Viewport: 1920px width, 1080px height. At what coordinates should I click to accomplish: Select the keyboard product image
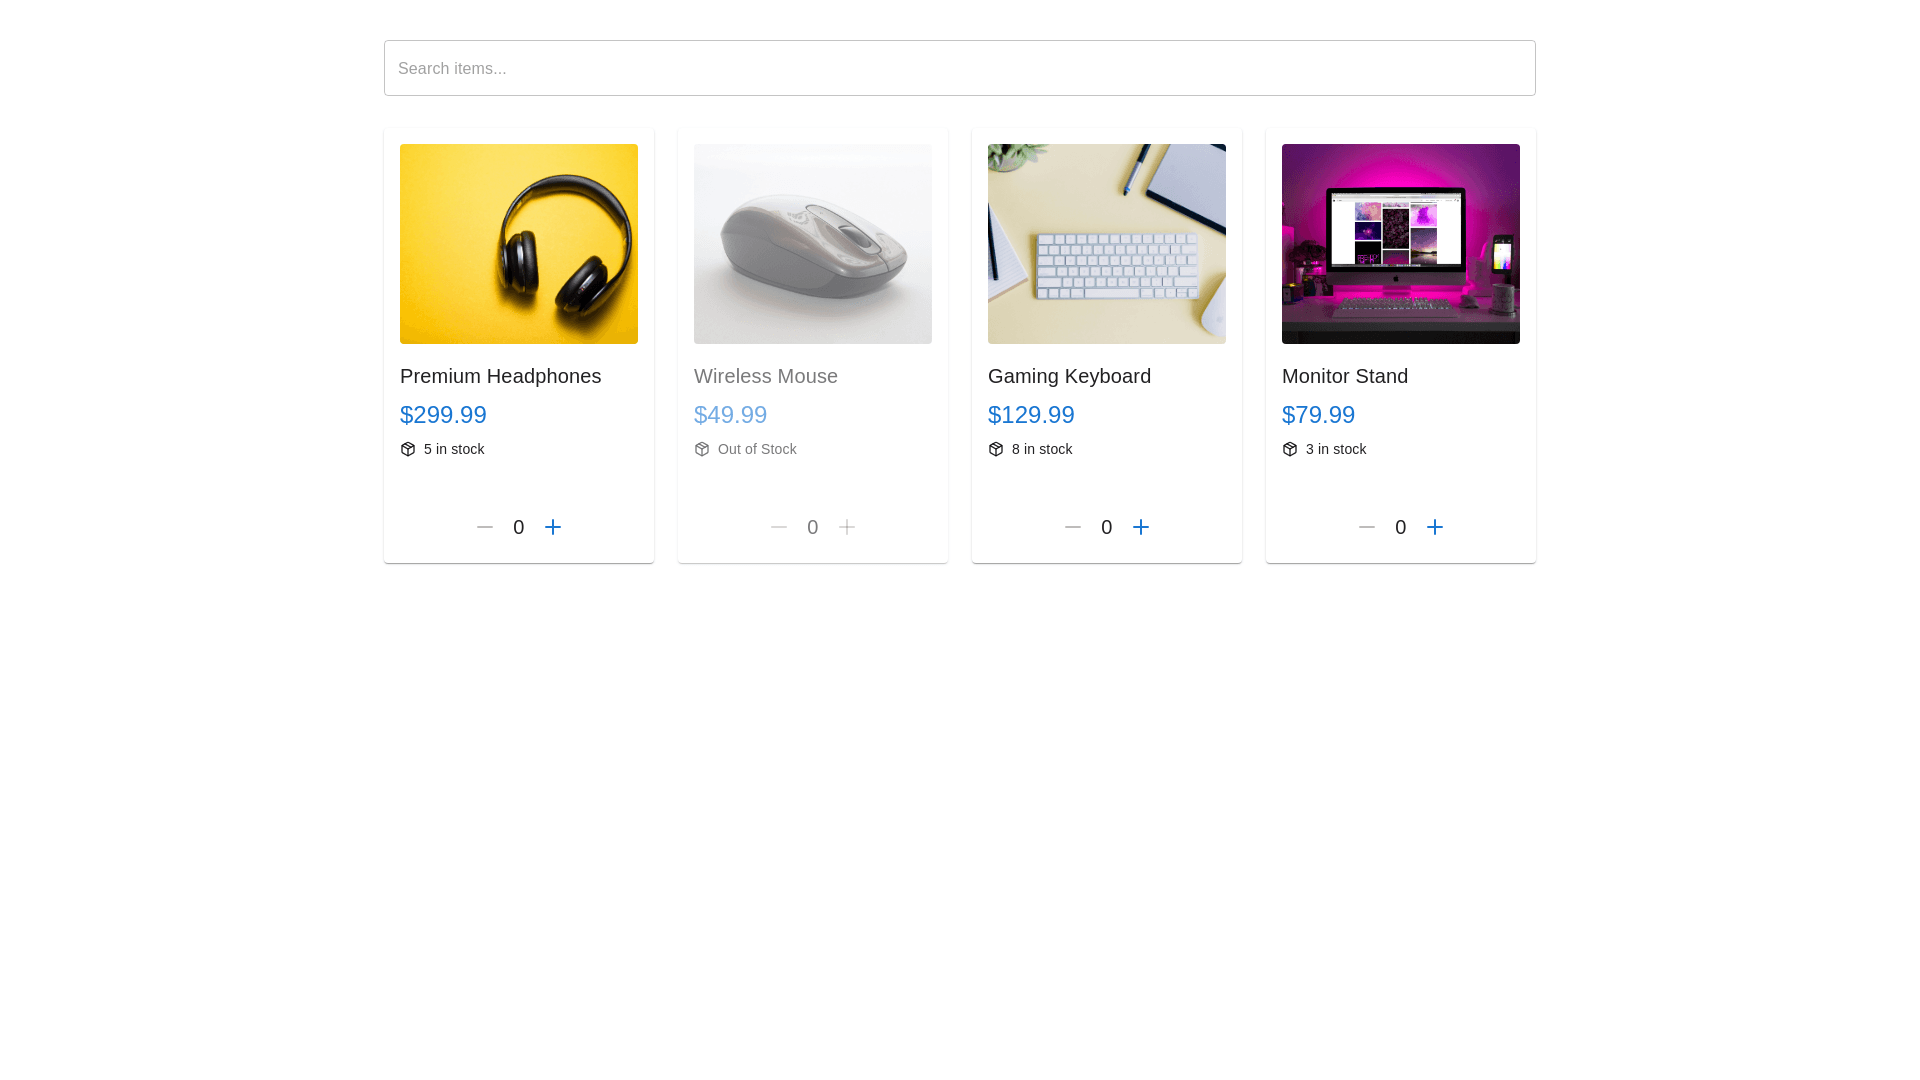[1106, 243]
